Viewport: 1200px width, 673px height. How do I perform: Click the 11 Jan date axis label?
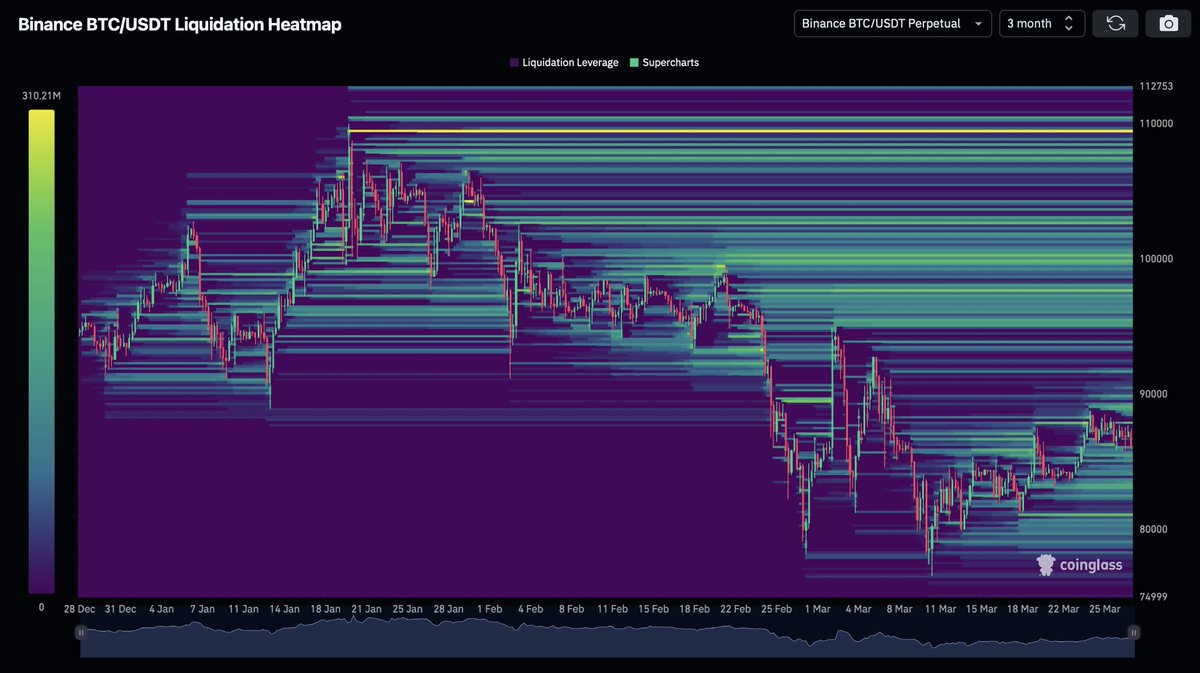click(x=243, y=608)
